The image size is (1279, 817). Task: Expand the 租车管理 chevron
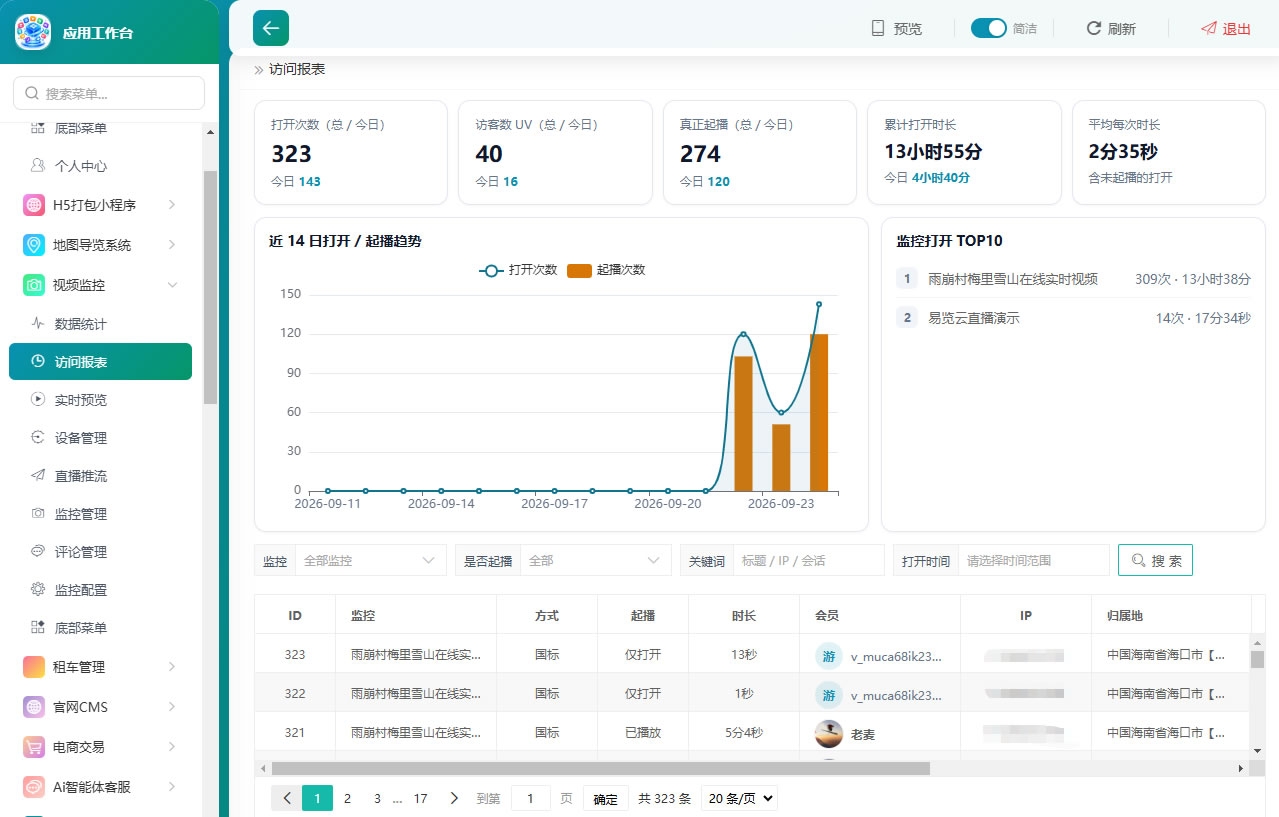tap(172, 667)
